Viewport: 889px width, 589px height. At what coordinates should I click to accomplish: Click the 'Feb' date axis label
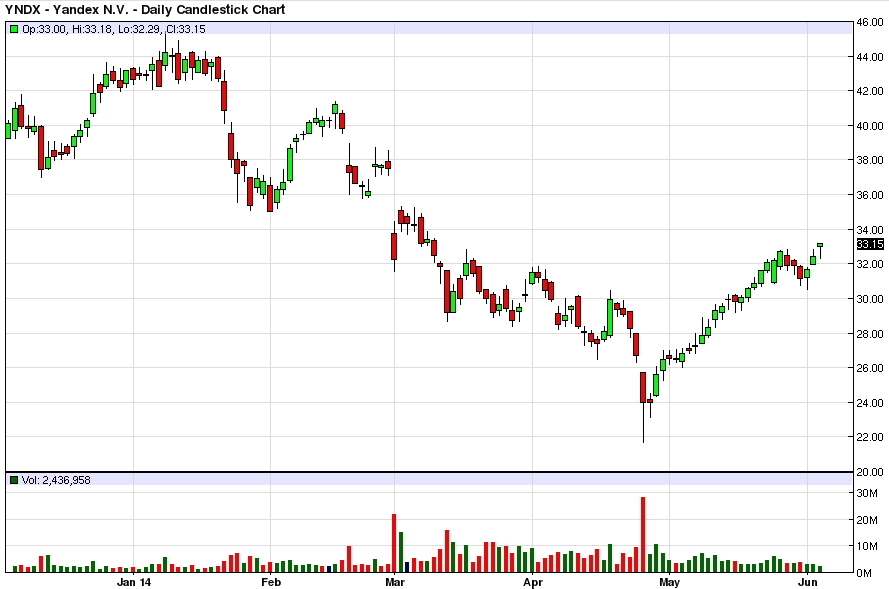pyautogui.click(x=270, y=582)
